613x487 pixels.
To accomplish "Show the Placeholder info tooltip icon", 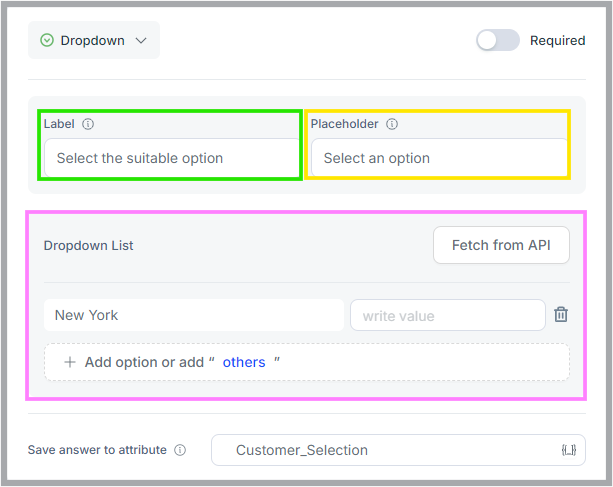I will pyautogui.click(x=392, y=124).
